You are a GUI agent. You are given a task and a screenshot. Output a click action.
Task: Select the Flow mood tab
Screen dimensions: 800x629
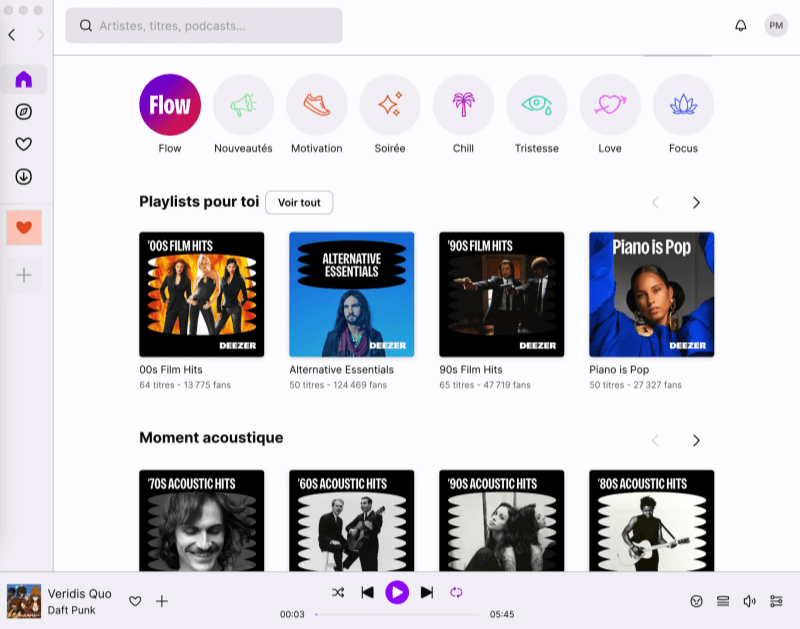[169, 104]
